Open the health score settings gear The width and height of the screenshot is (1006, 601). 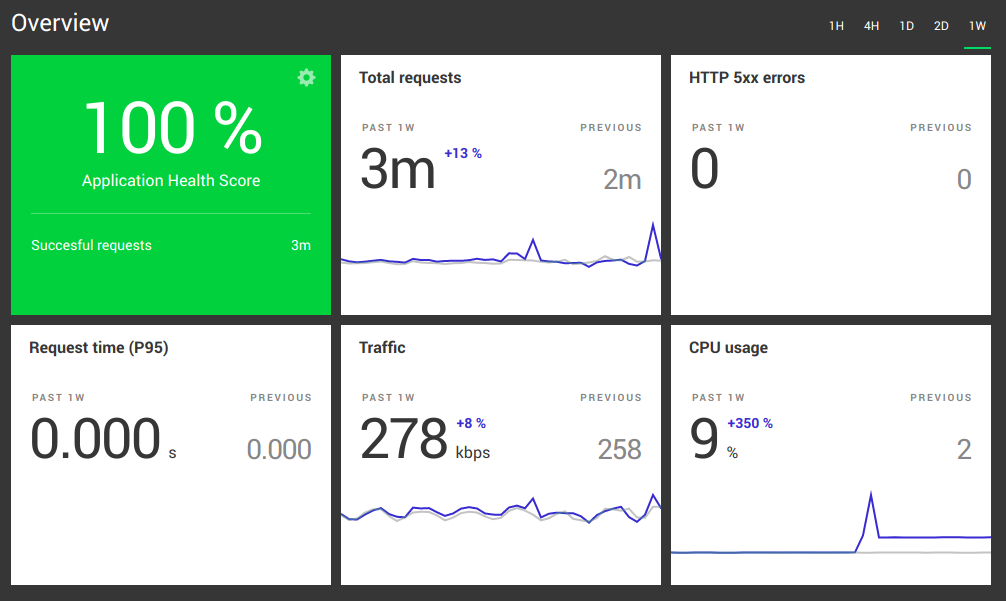click(306, 78)
